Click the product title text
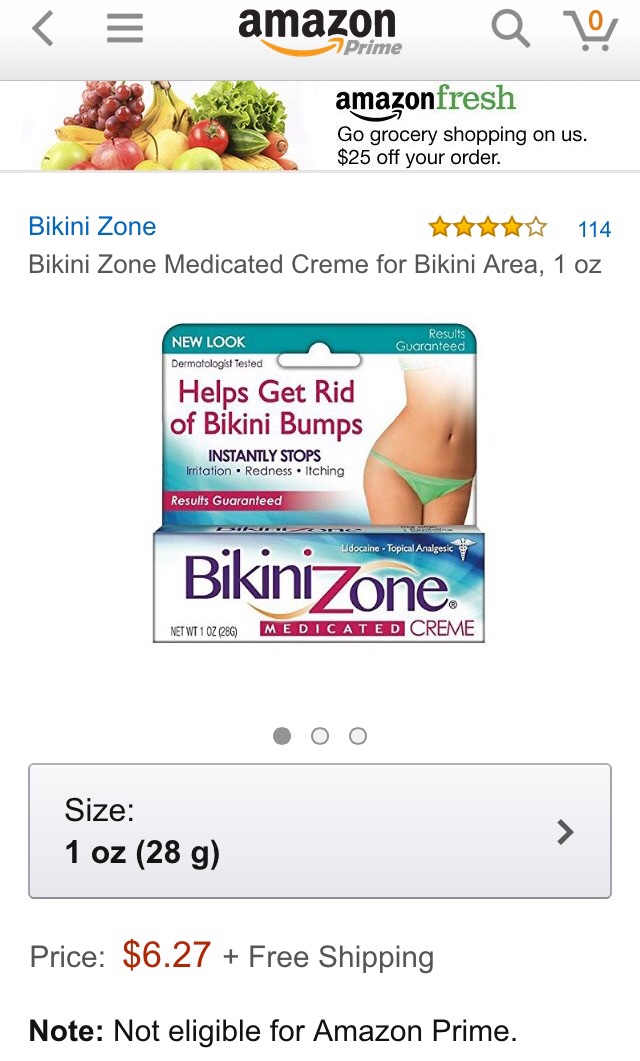The width and height of the screenshot is (640, 1061). coord(315,264)
